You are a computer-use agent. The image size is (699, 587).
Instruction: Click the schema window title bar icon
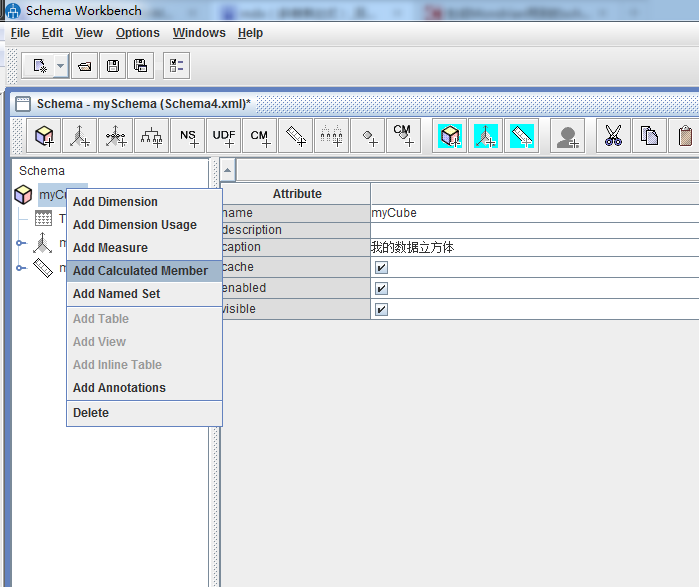pyautogui.click(x=23, y=104)
